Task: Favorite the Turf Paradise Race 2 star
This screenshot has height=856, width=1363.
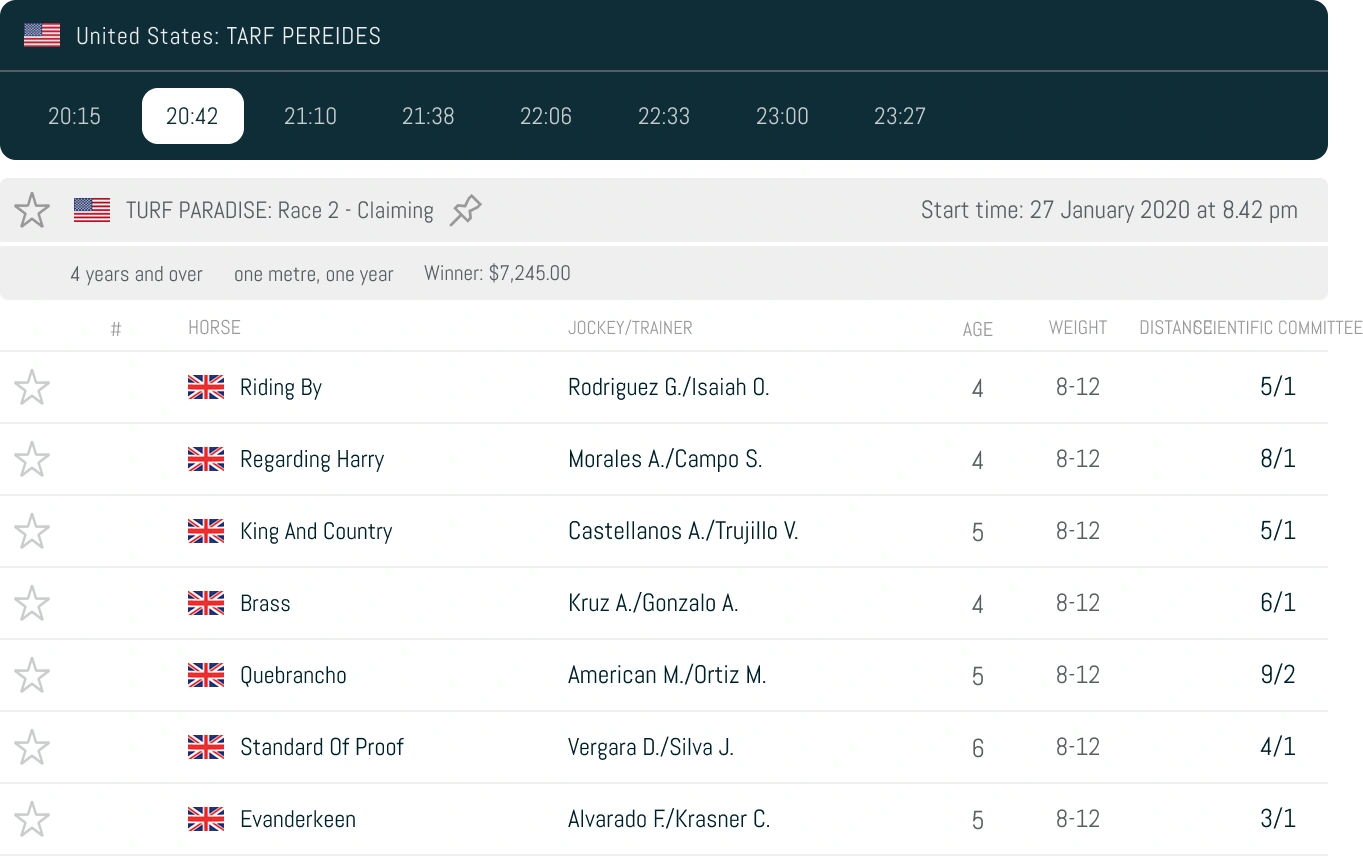Action: point(32,210)
